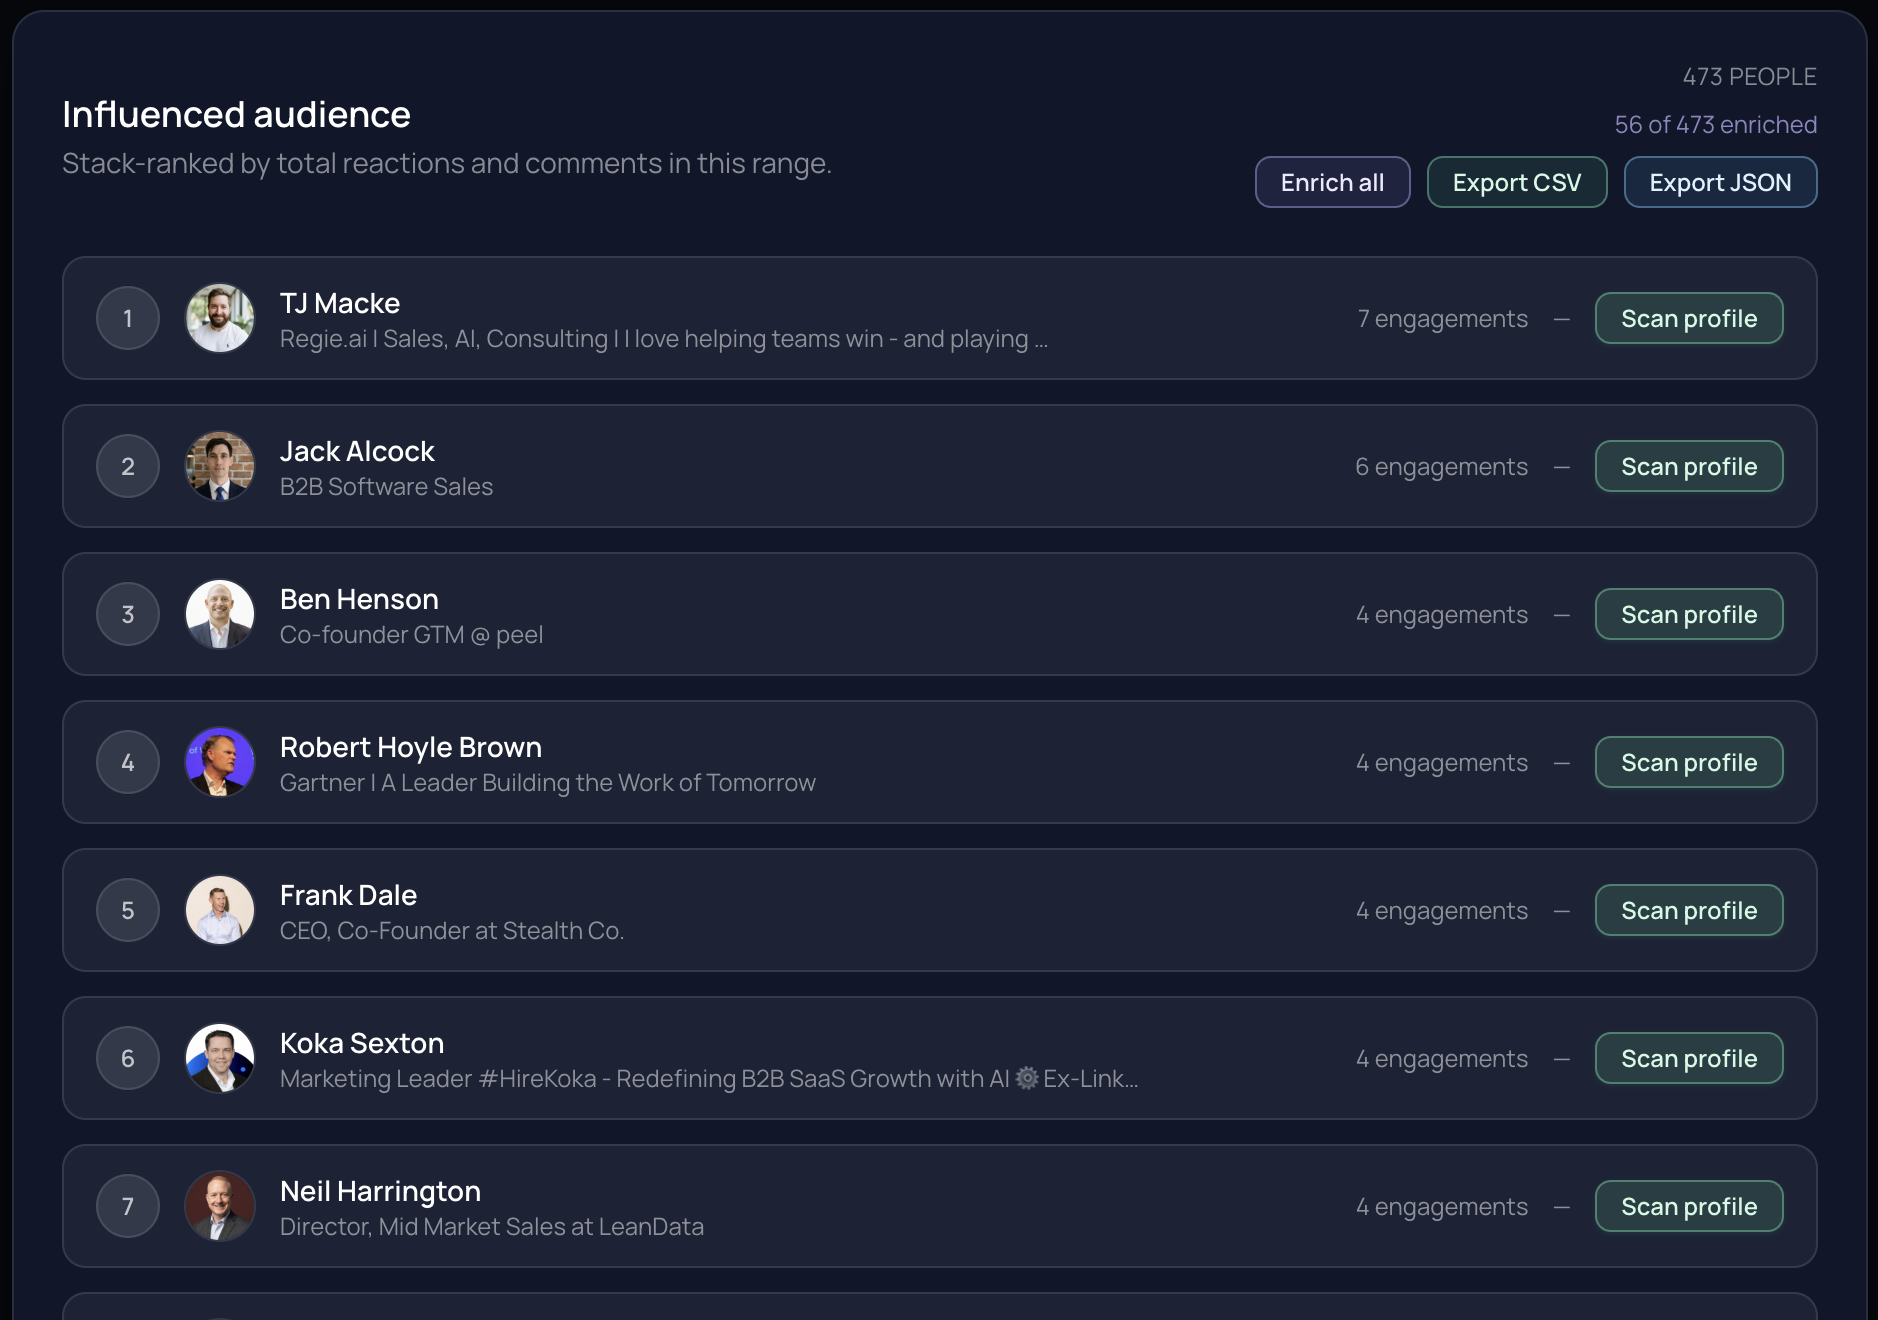
Task: Select the name Jack Alcock
Action: [x=357, y=451]
